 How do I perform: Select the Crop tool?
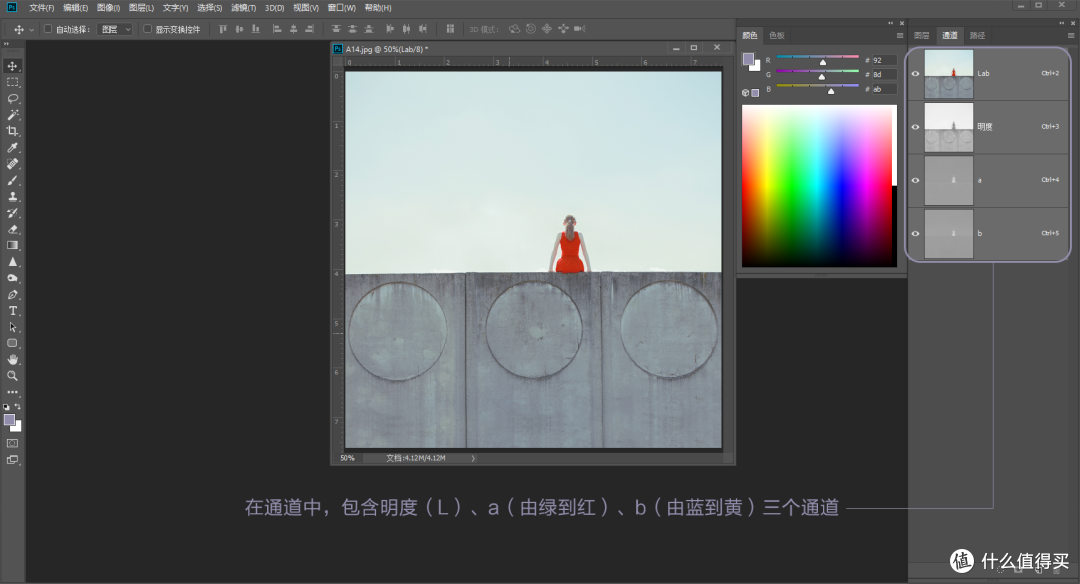pos(13,130)
